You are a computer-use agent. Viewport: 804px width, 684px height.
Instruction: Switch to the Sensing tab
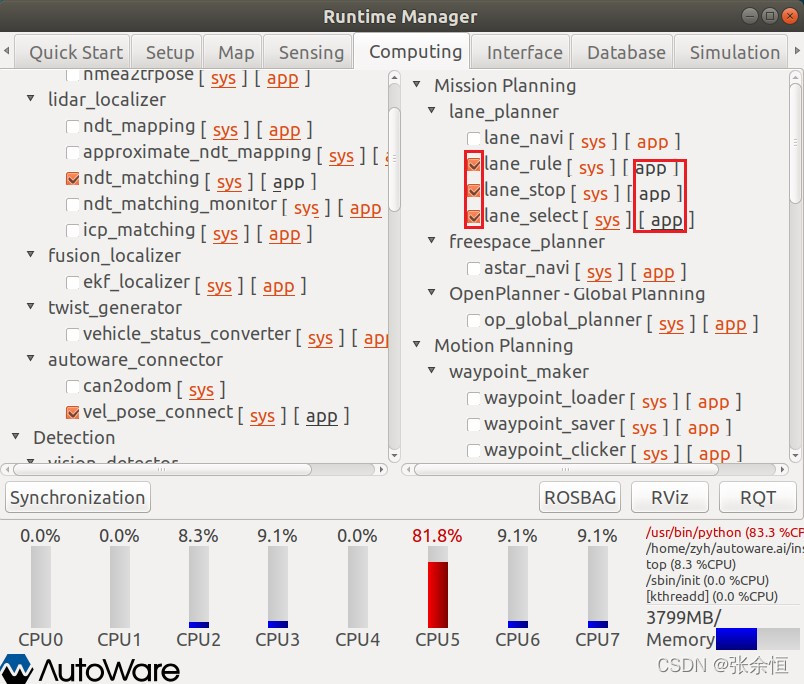tap(308, 52)
